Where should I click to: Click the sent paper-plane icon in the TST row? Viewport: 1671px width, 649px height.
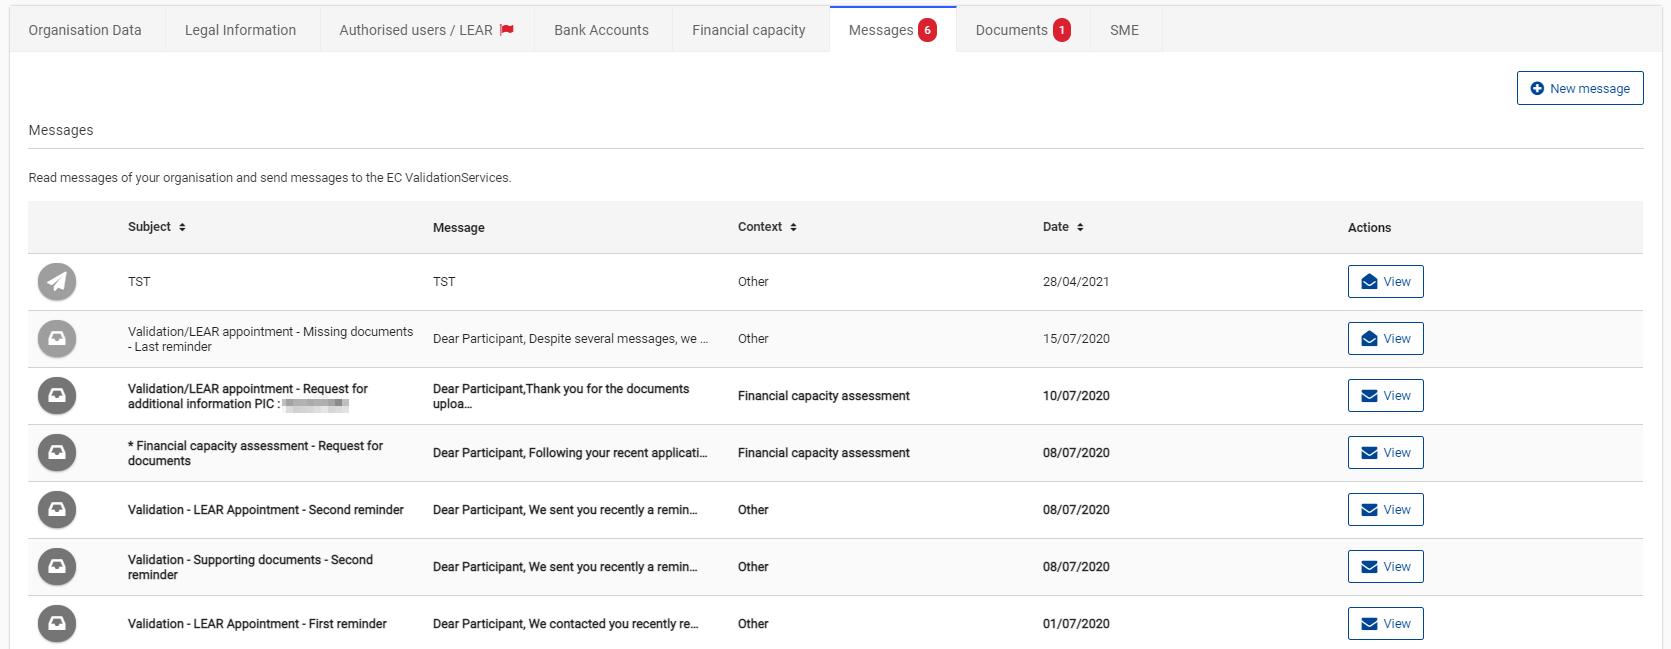[57, 282]
